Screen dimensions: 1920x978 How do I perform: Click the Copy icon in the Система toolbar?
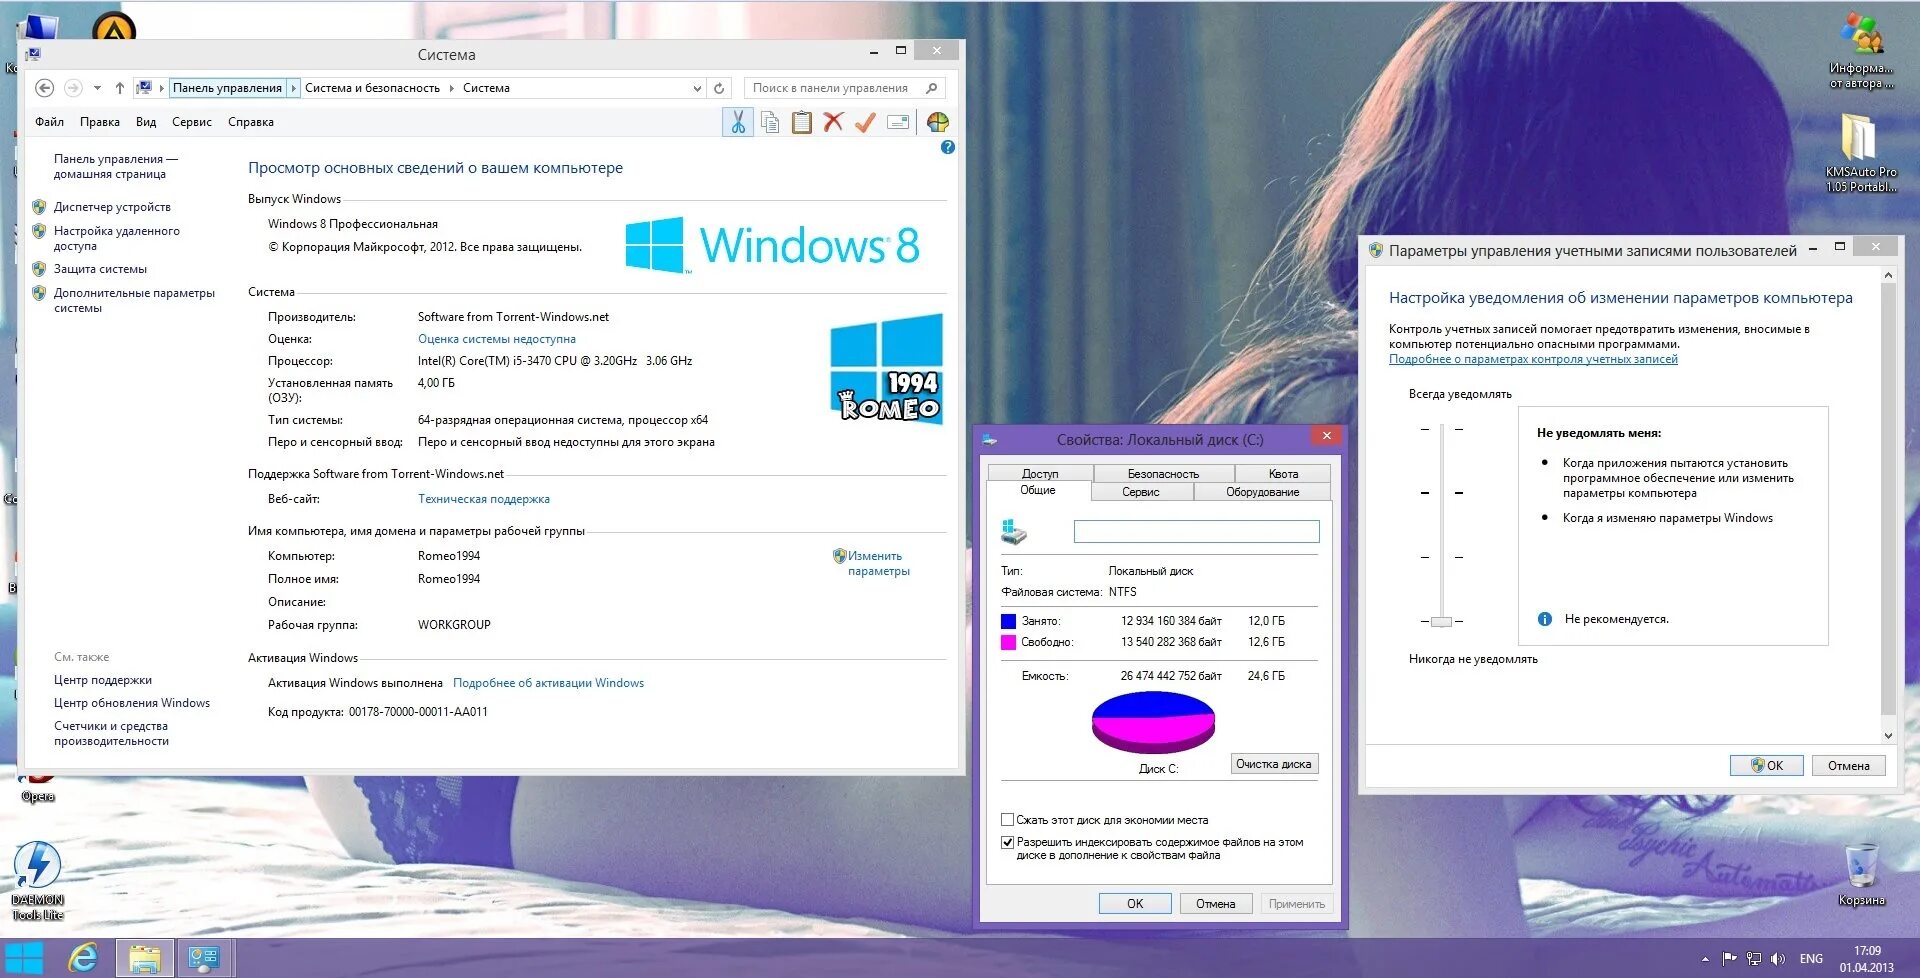click(770, 122)
